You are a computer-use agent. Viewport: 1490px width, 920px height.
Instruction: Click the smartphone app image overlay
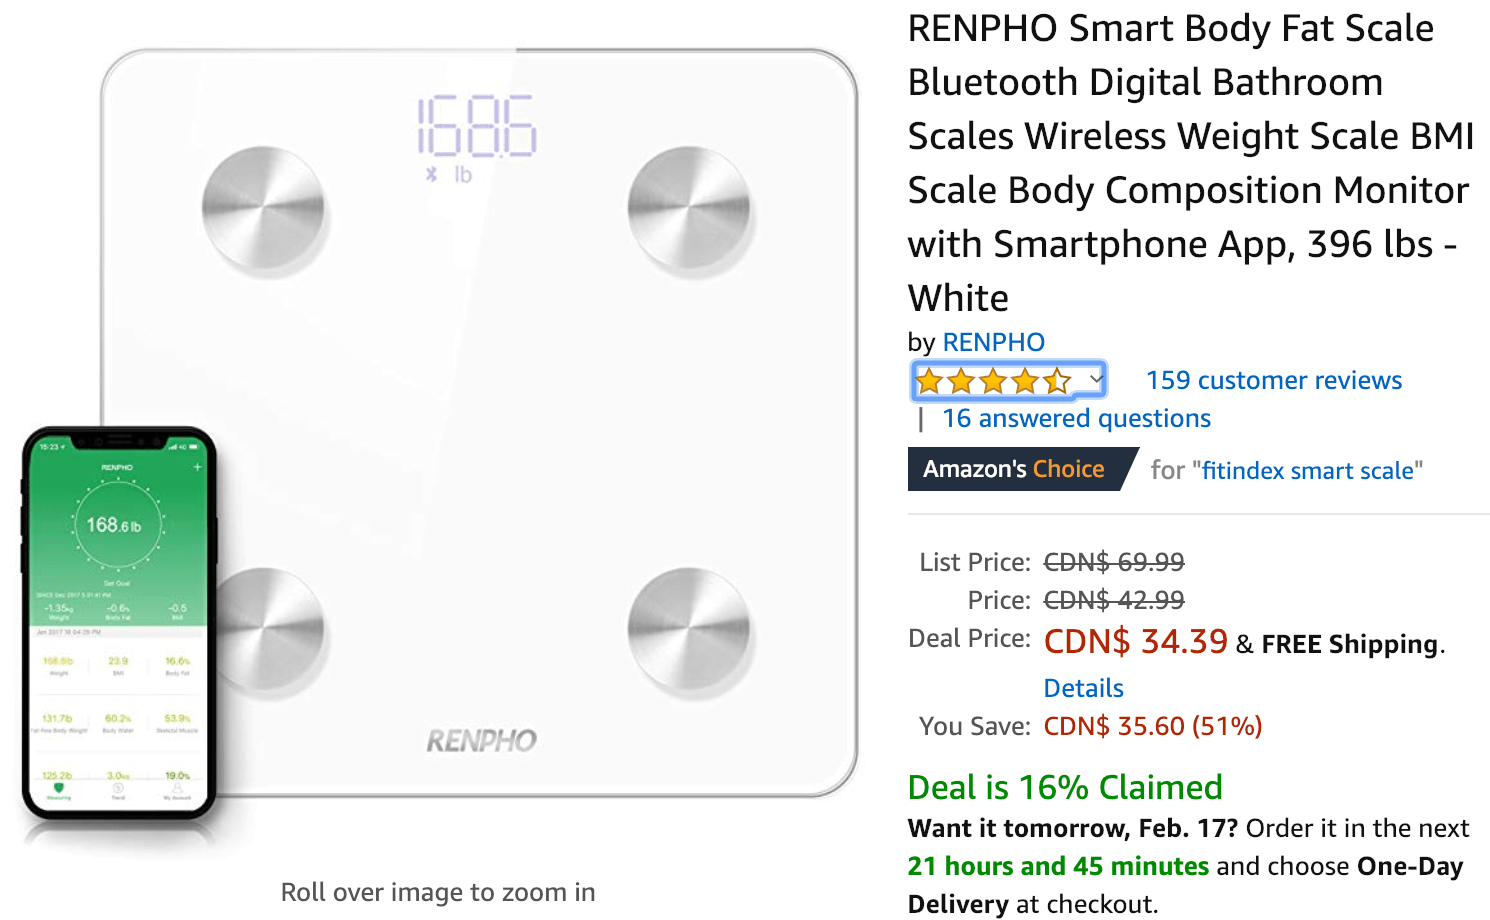click(119, 623)
